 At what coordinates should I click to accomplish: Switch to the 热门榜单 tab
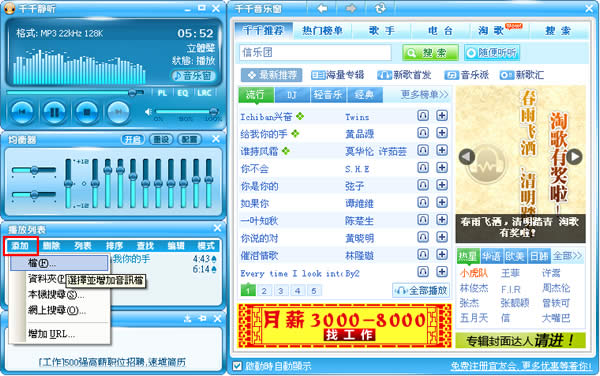(x=323, y=31)
